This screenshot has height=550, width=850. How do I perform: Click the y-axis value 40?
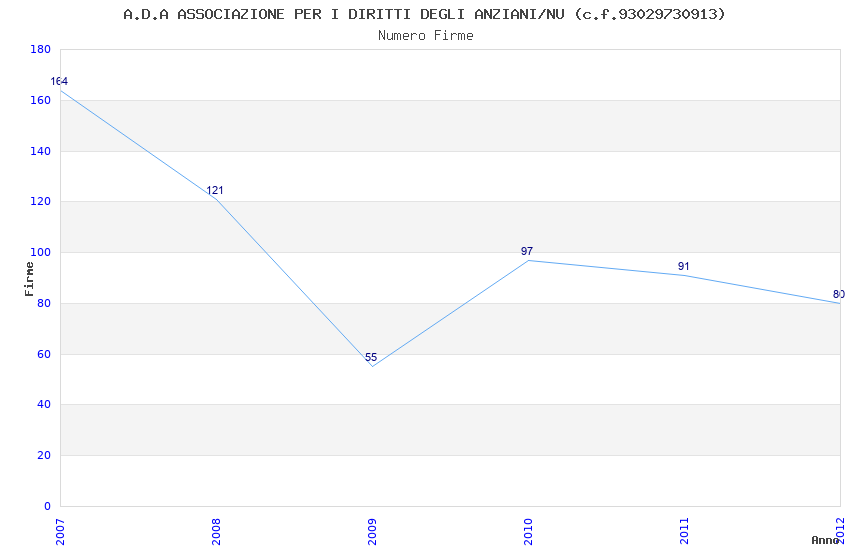point(44,404)
